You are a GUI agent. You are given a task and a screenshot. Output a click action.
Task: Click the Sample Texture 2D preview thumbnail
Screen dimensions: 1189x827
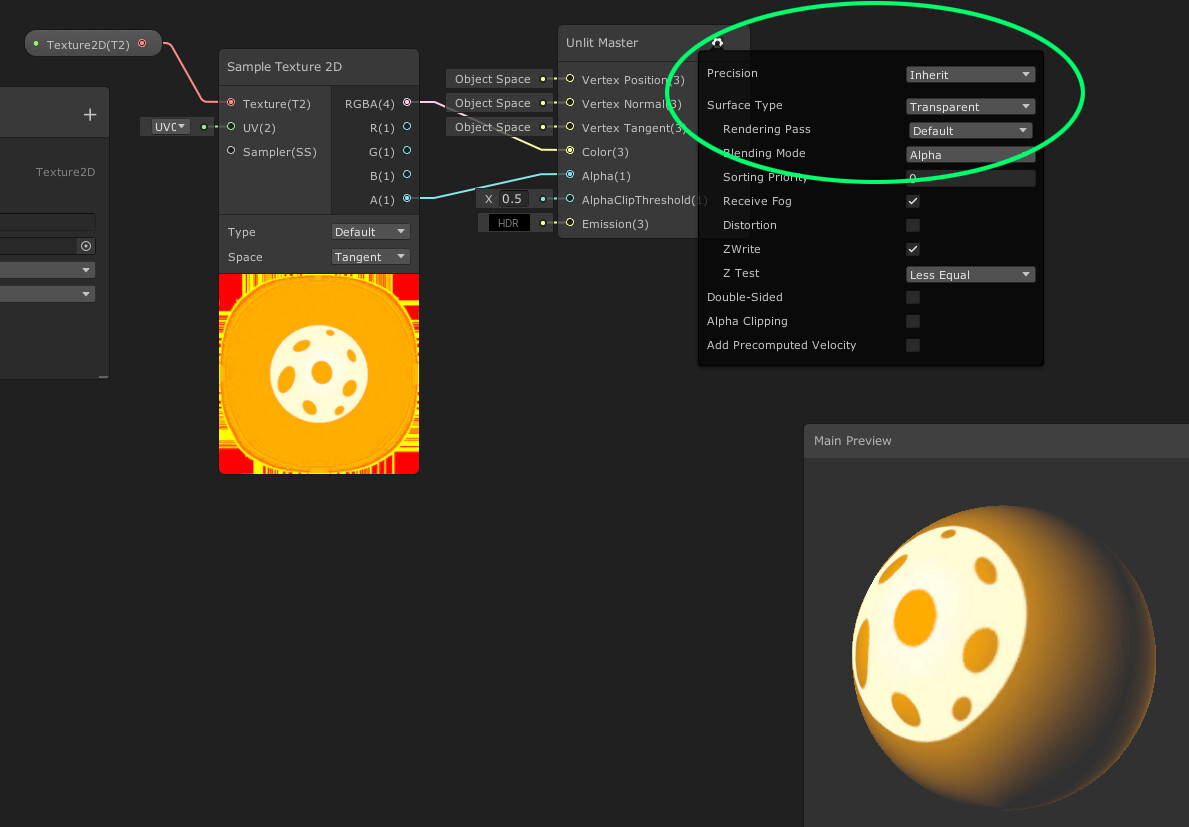(x=319, y=374)
